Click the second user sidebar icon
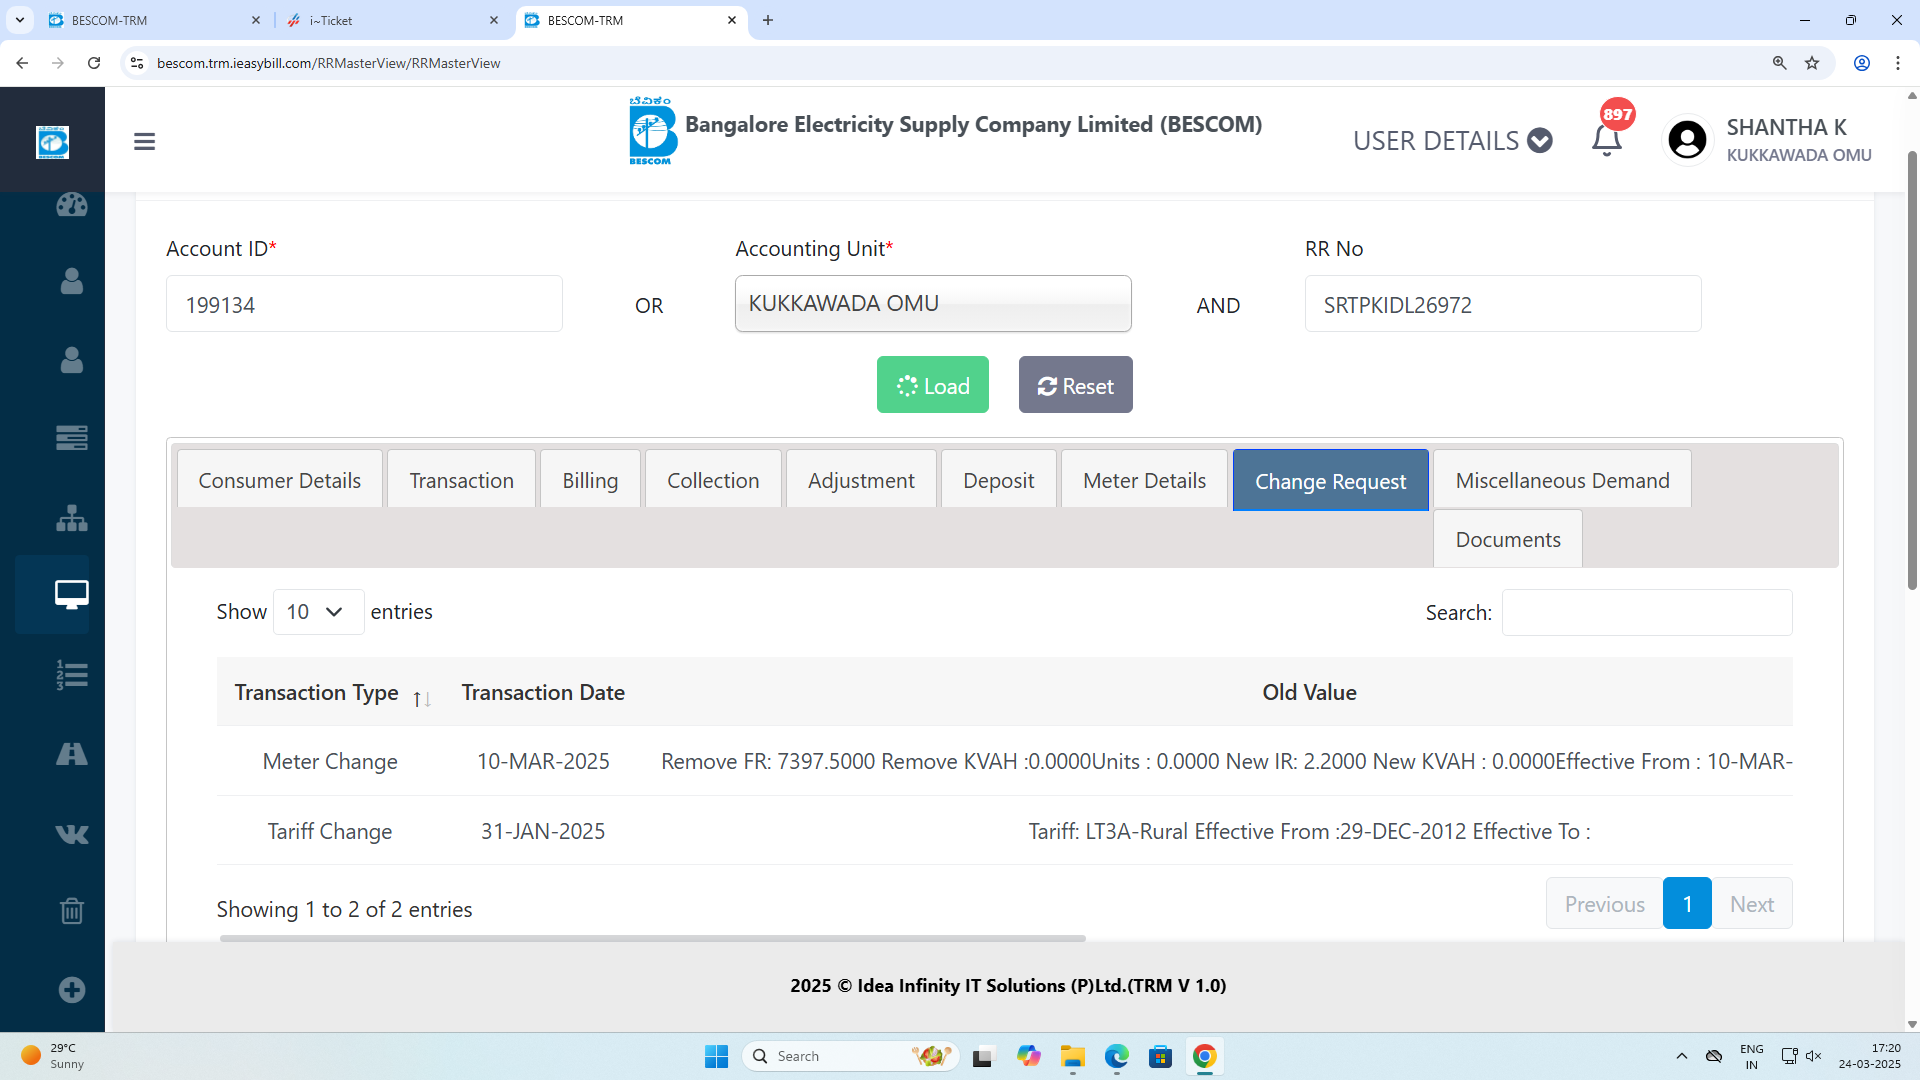Screen dimensions: 1920x1080 click(71, 360)
